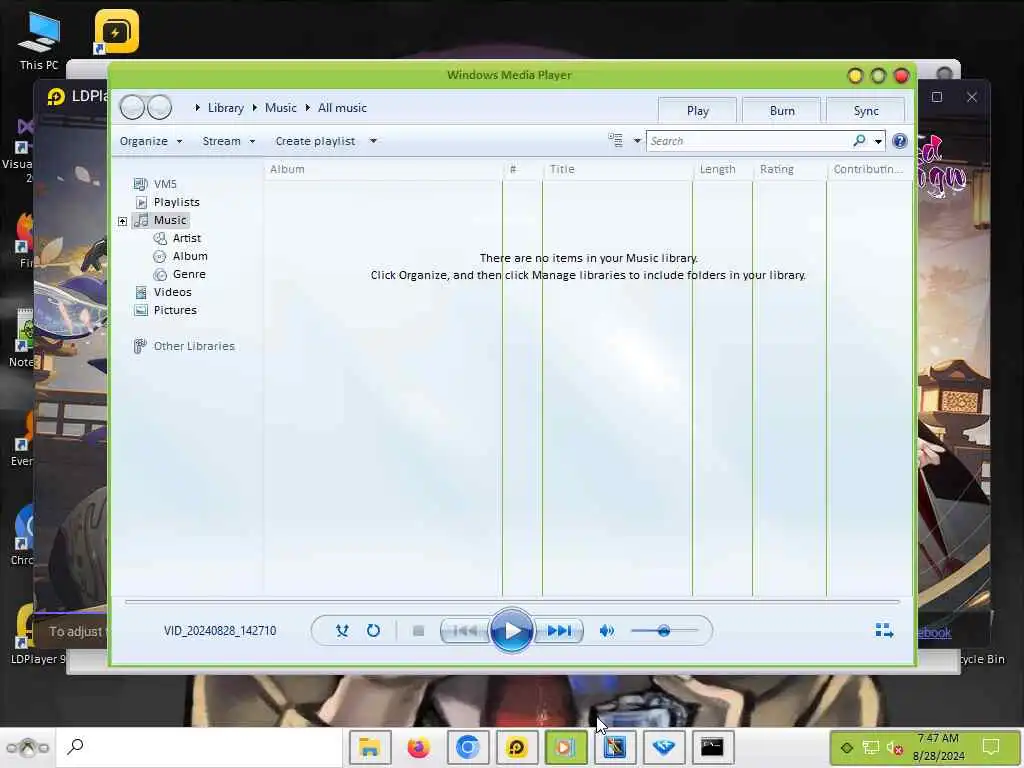This screenshot has width=1024, height=768.
Task: Open the Burn tab
Action: pos(782,110)
